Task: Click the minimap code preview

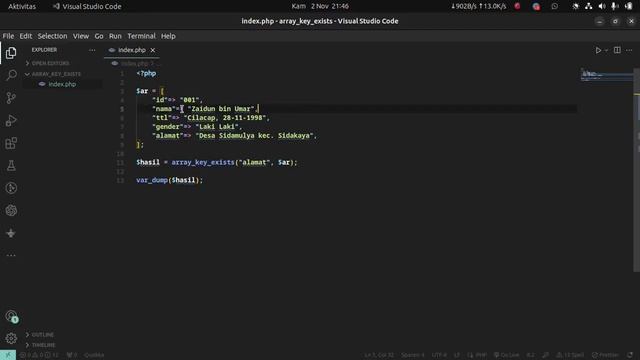Action: (x=607, y=75)
